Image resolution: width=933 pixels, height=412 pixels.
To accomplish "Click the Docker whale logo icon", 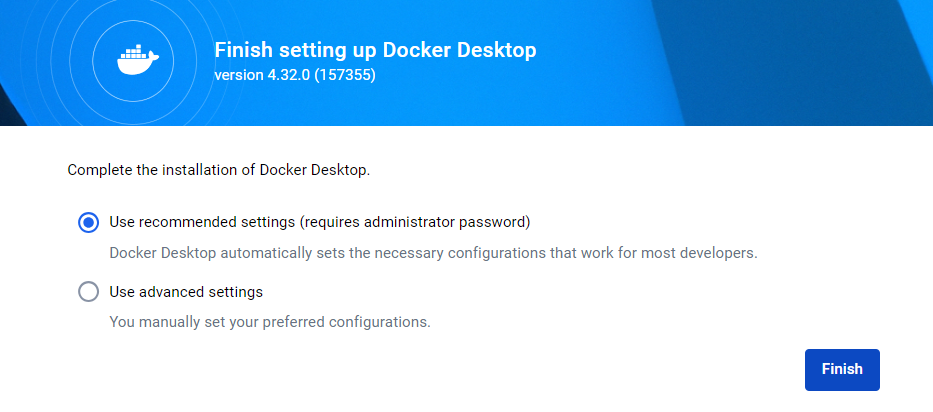I will [133, 60].
